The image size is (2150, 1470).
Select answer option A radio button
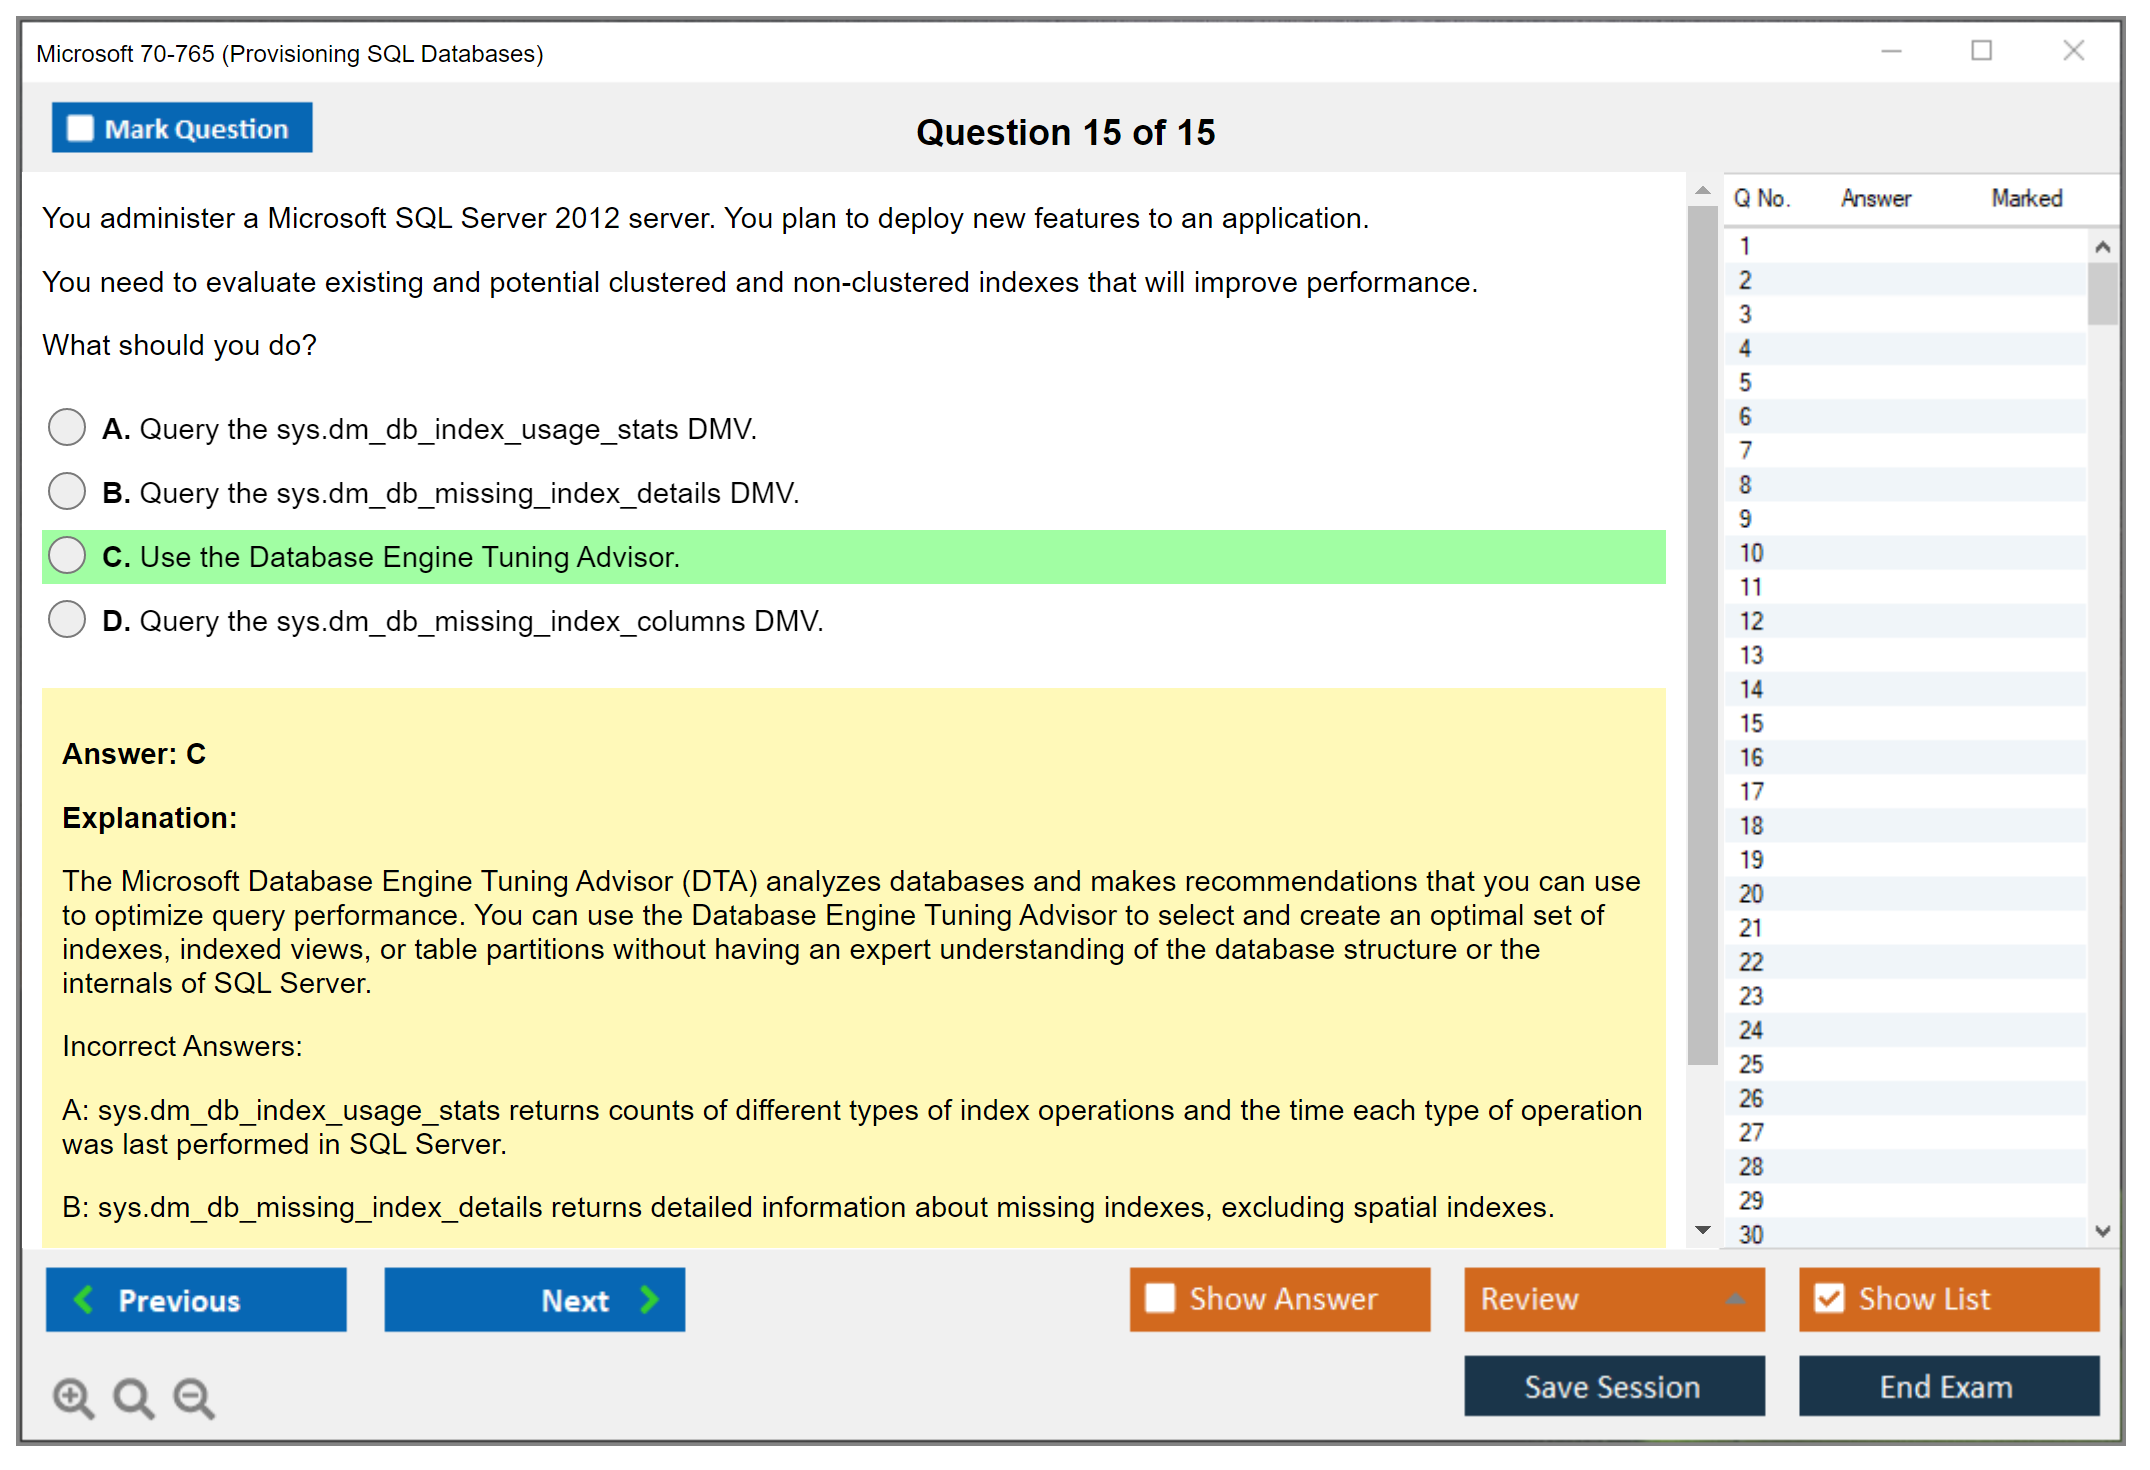pyautogui.click(x=67, y=428)
